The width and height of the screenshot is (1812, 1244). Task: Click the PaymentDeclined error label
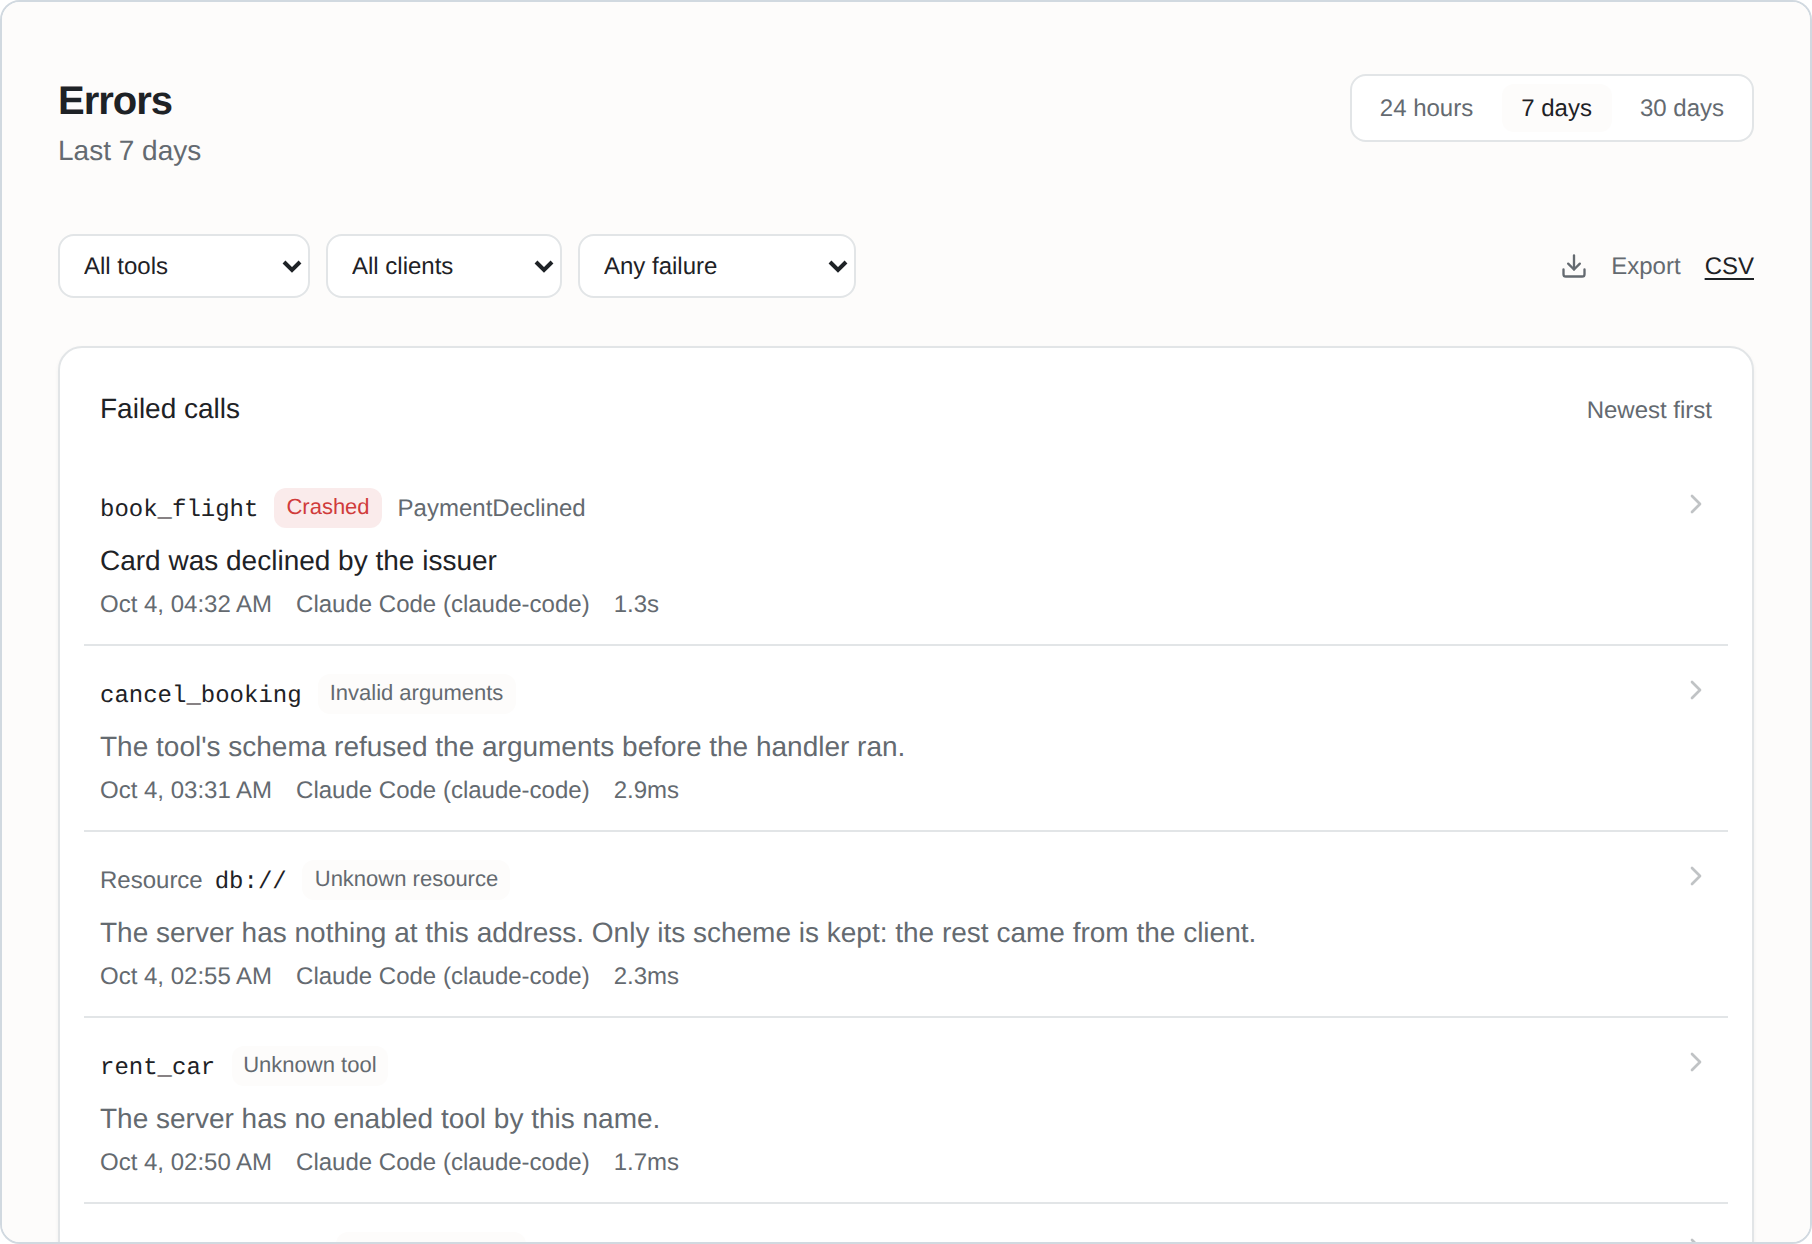click(491, 508)
